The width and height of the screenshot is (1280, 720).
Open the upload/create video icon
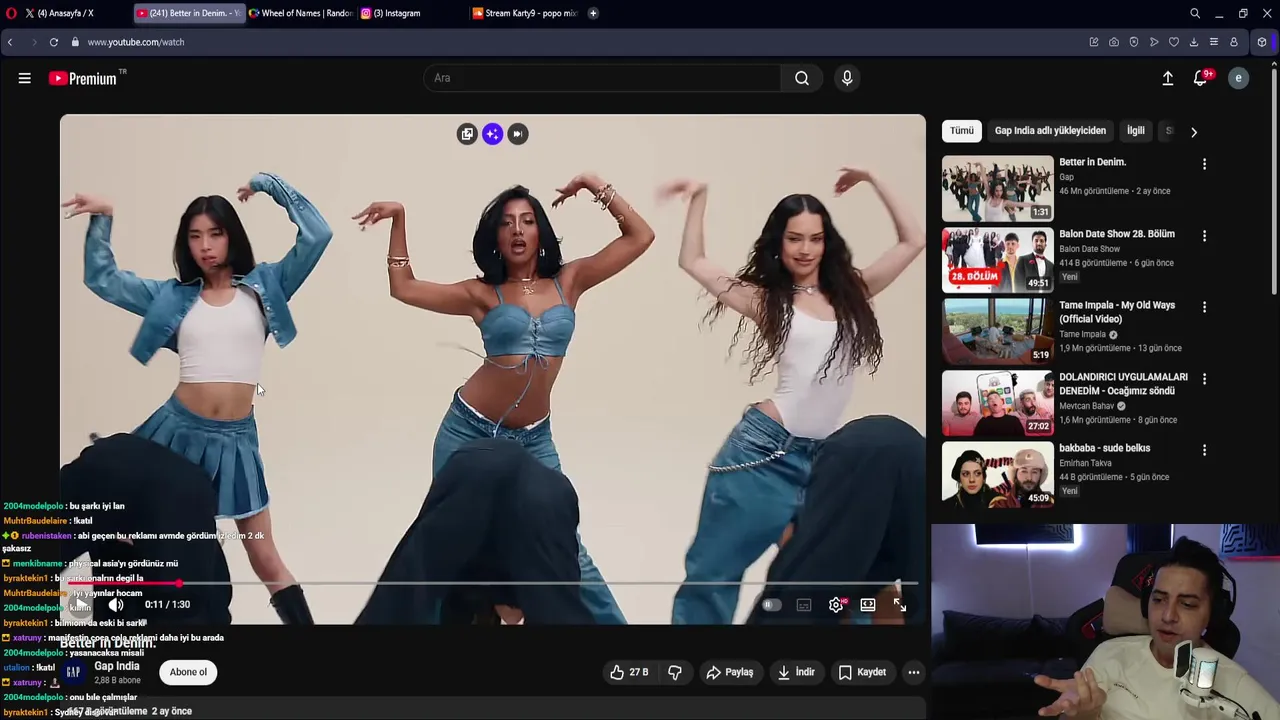[1167, 78]
